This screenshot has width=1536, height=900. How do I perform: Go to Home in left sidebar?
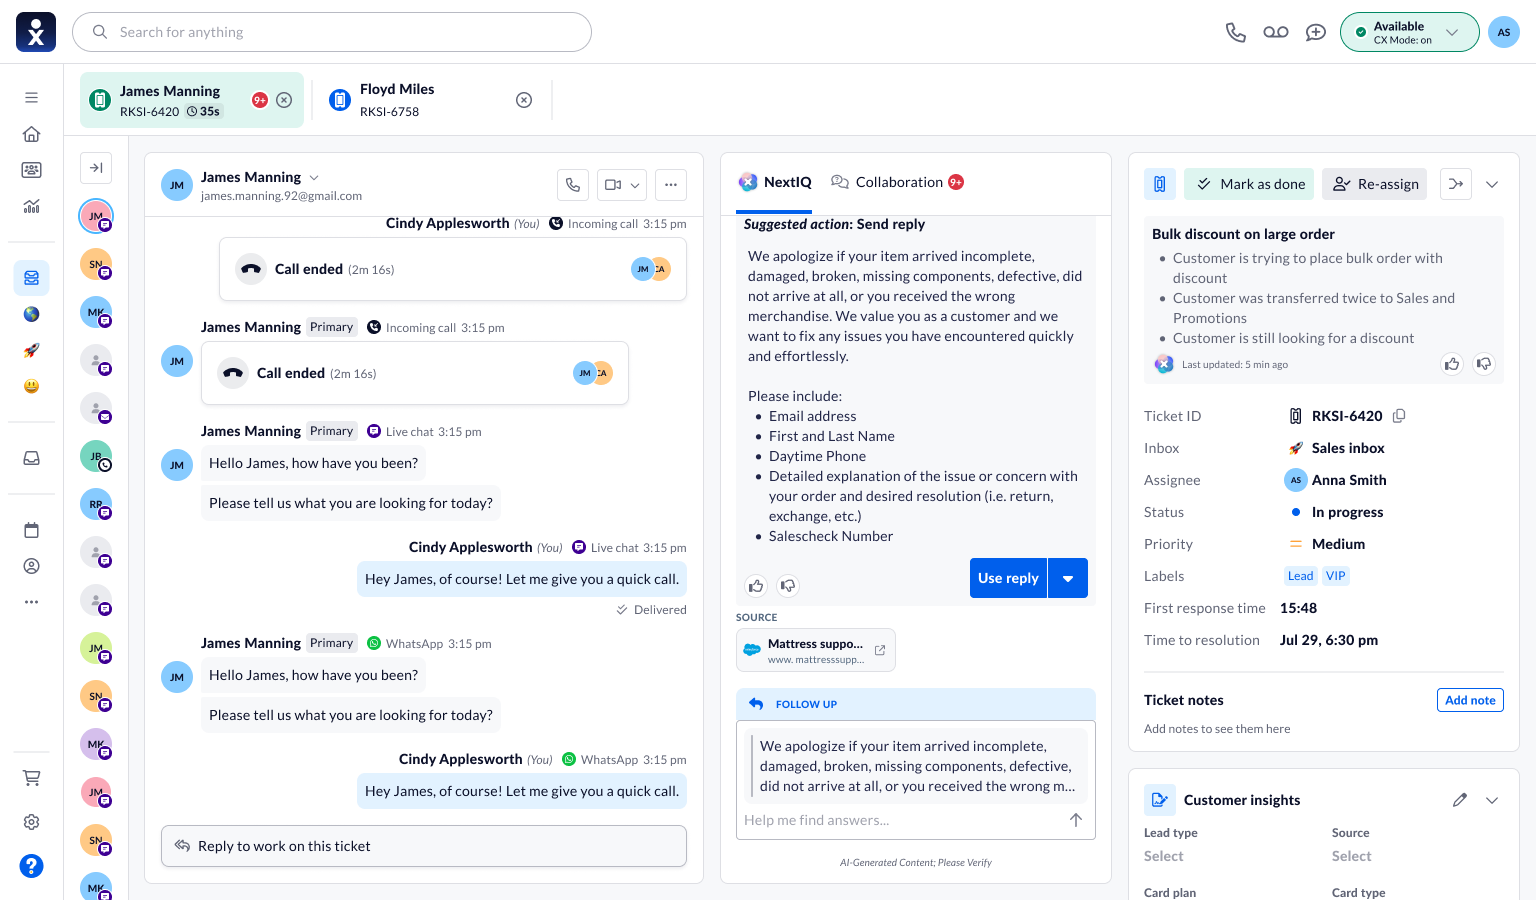coord(32,134)
